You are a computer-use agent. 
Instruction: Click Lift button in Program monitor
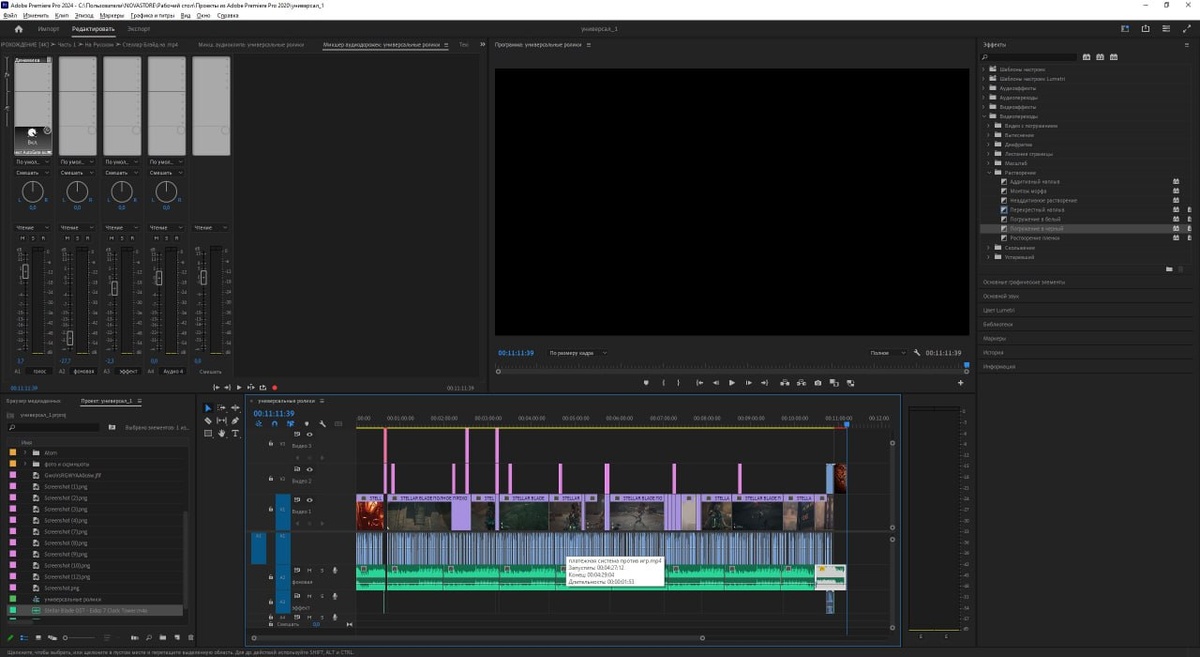click(x=785, y=382)
